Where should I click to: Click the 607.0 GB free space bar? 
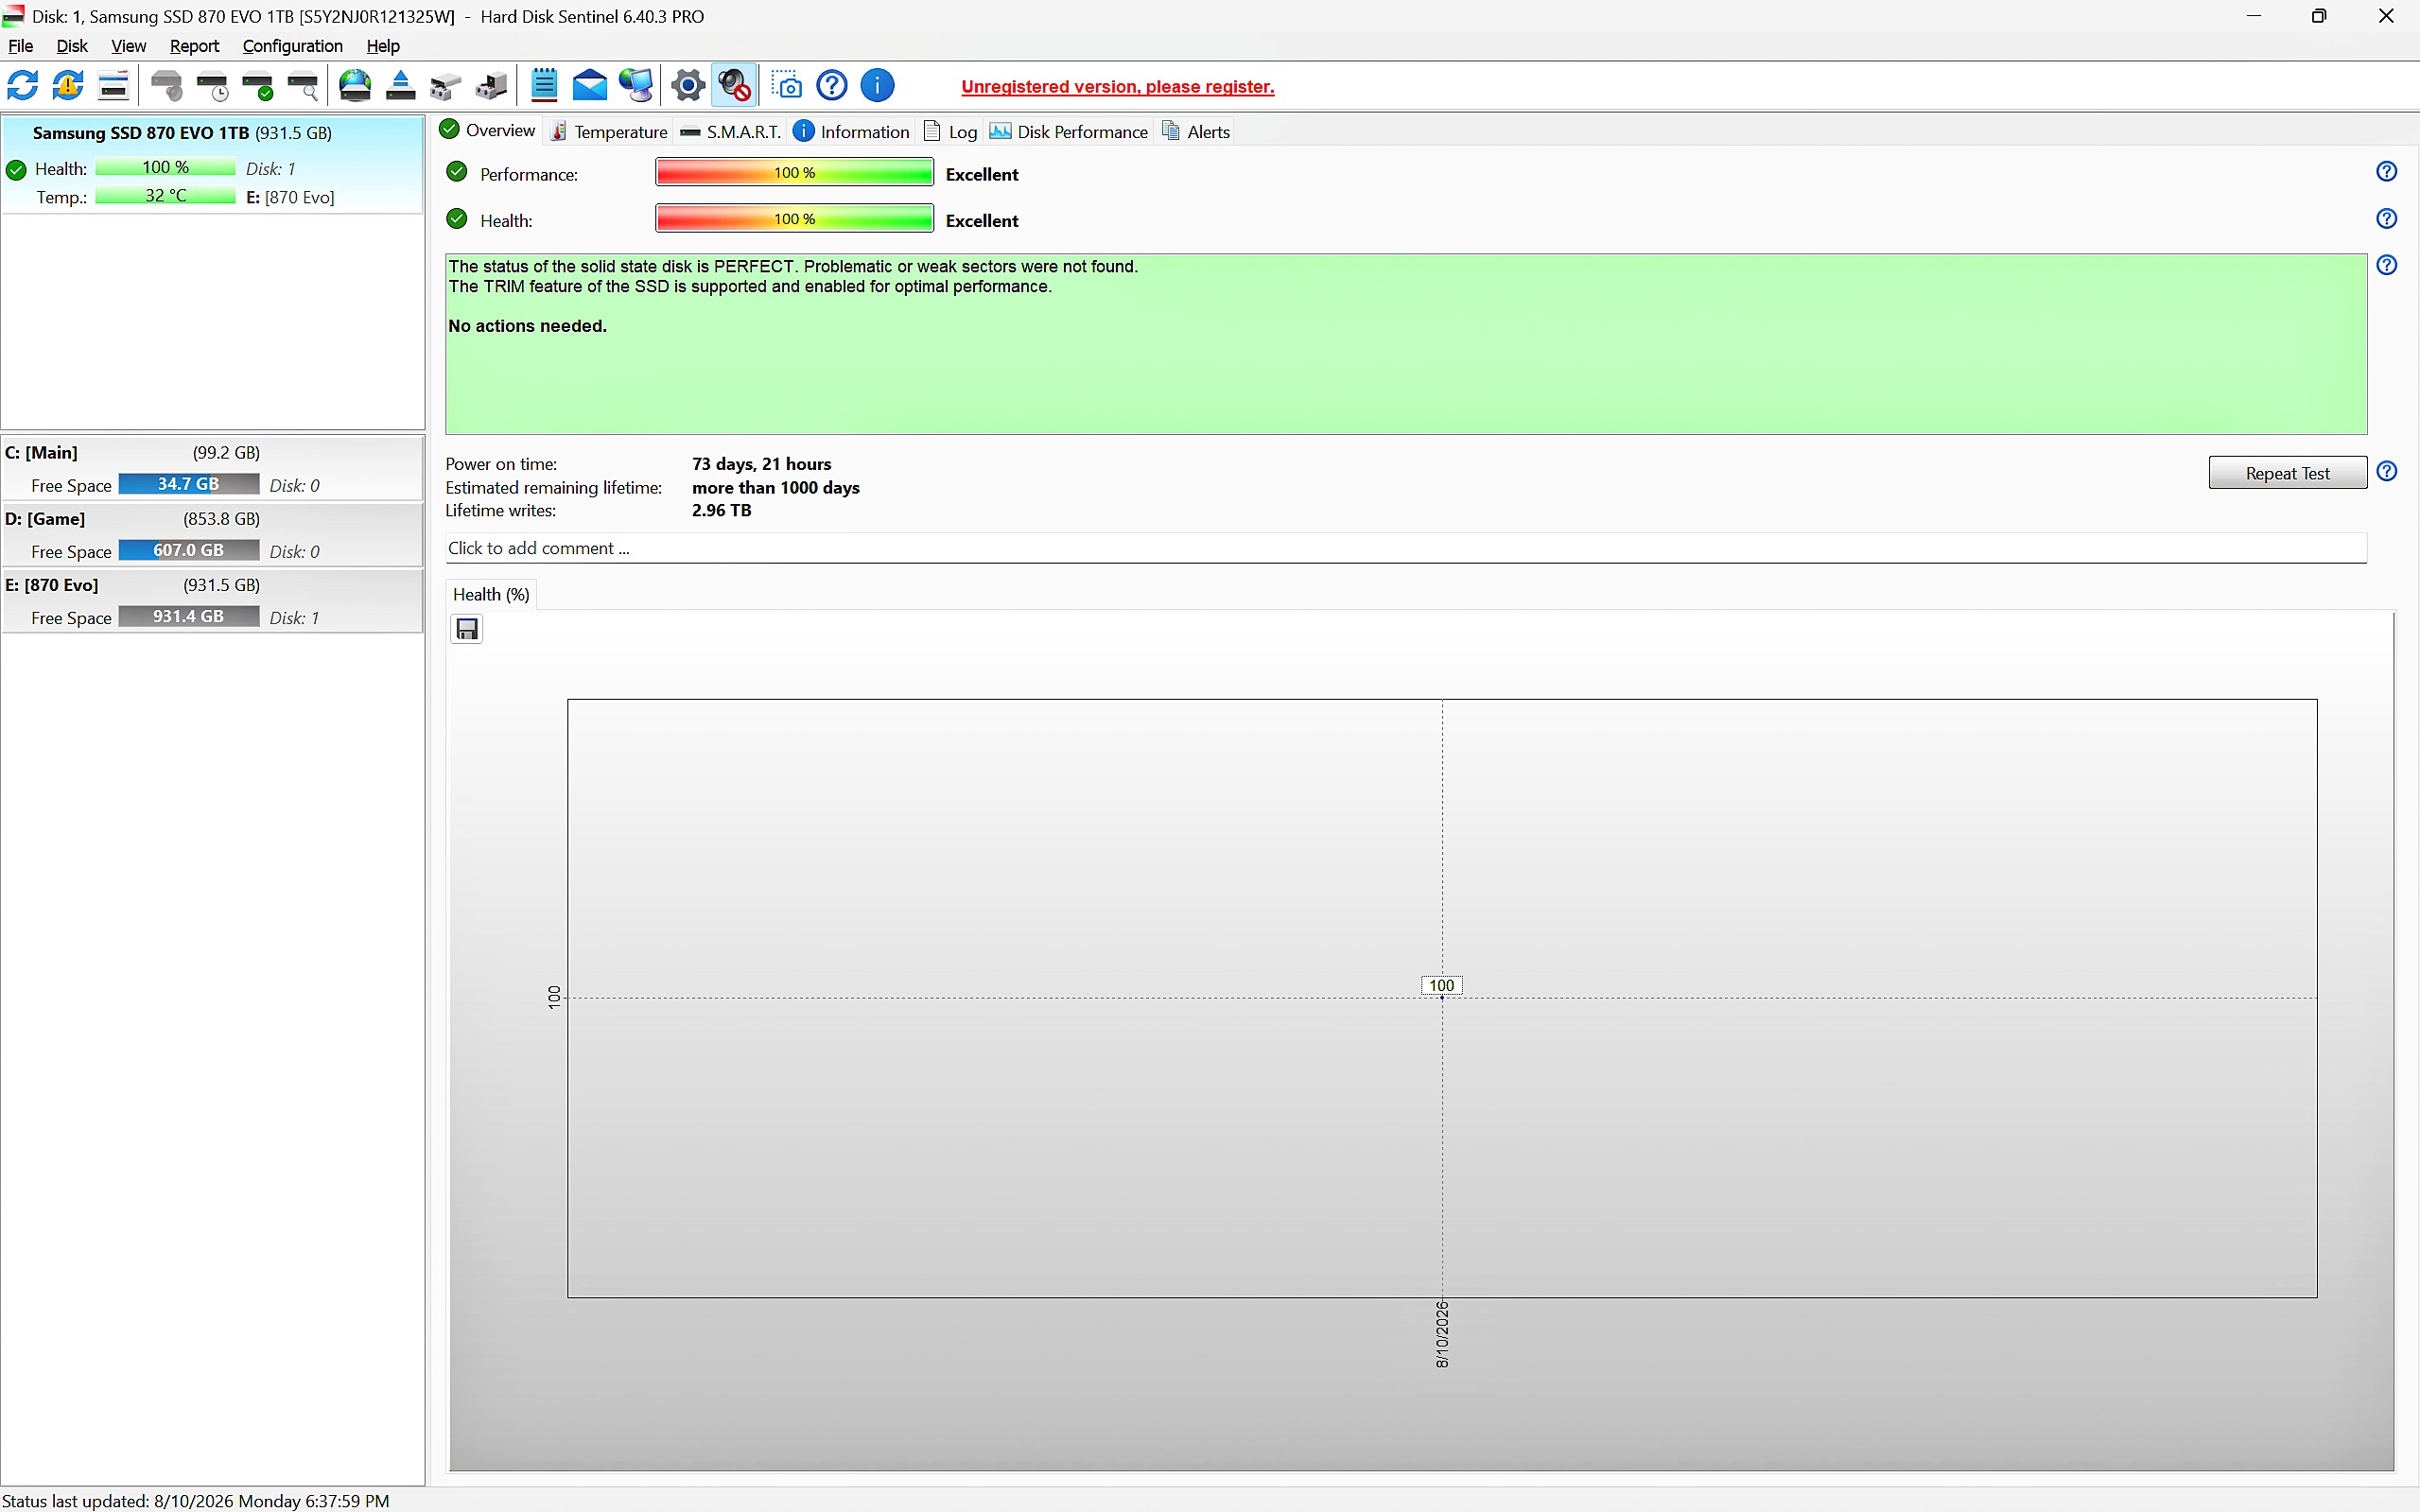[x=188, y=551]
